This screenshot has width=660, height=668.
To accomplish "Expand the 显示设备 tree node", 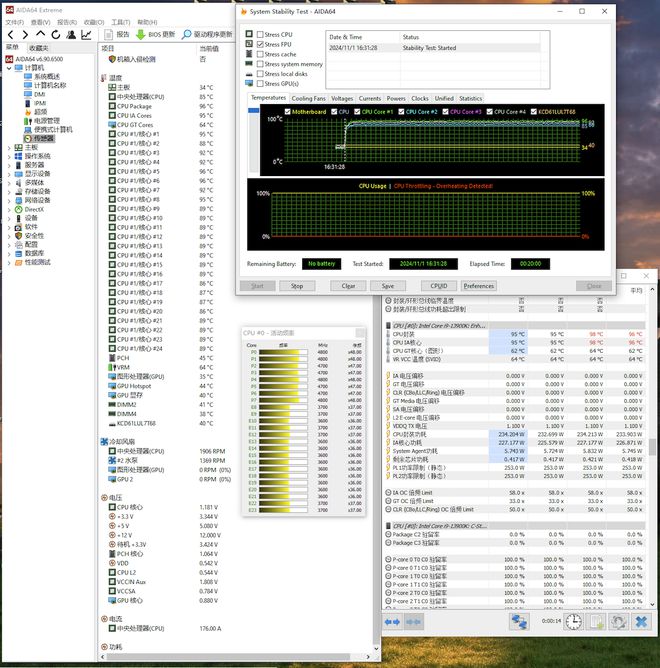I will click(x=9, y=174).
